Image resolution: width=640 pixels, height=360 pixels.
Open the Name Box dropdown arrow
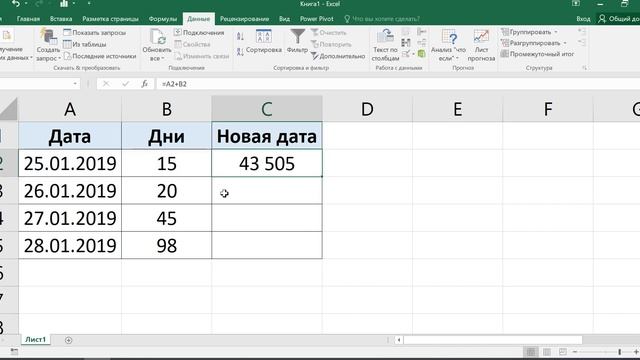point(75,84)
